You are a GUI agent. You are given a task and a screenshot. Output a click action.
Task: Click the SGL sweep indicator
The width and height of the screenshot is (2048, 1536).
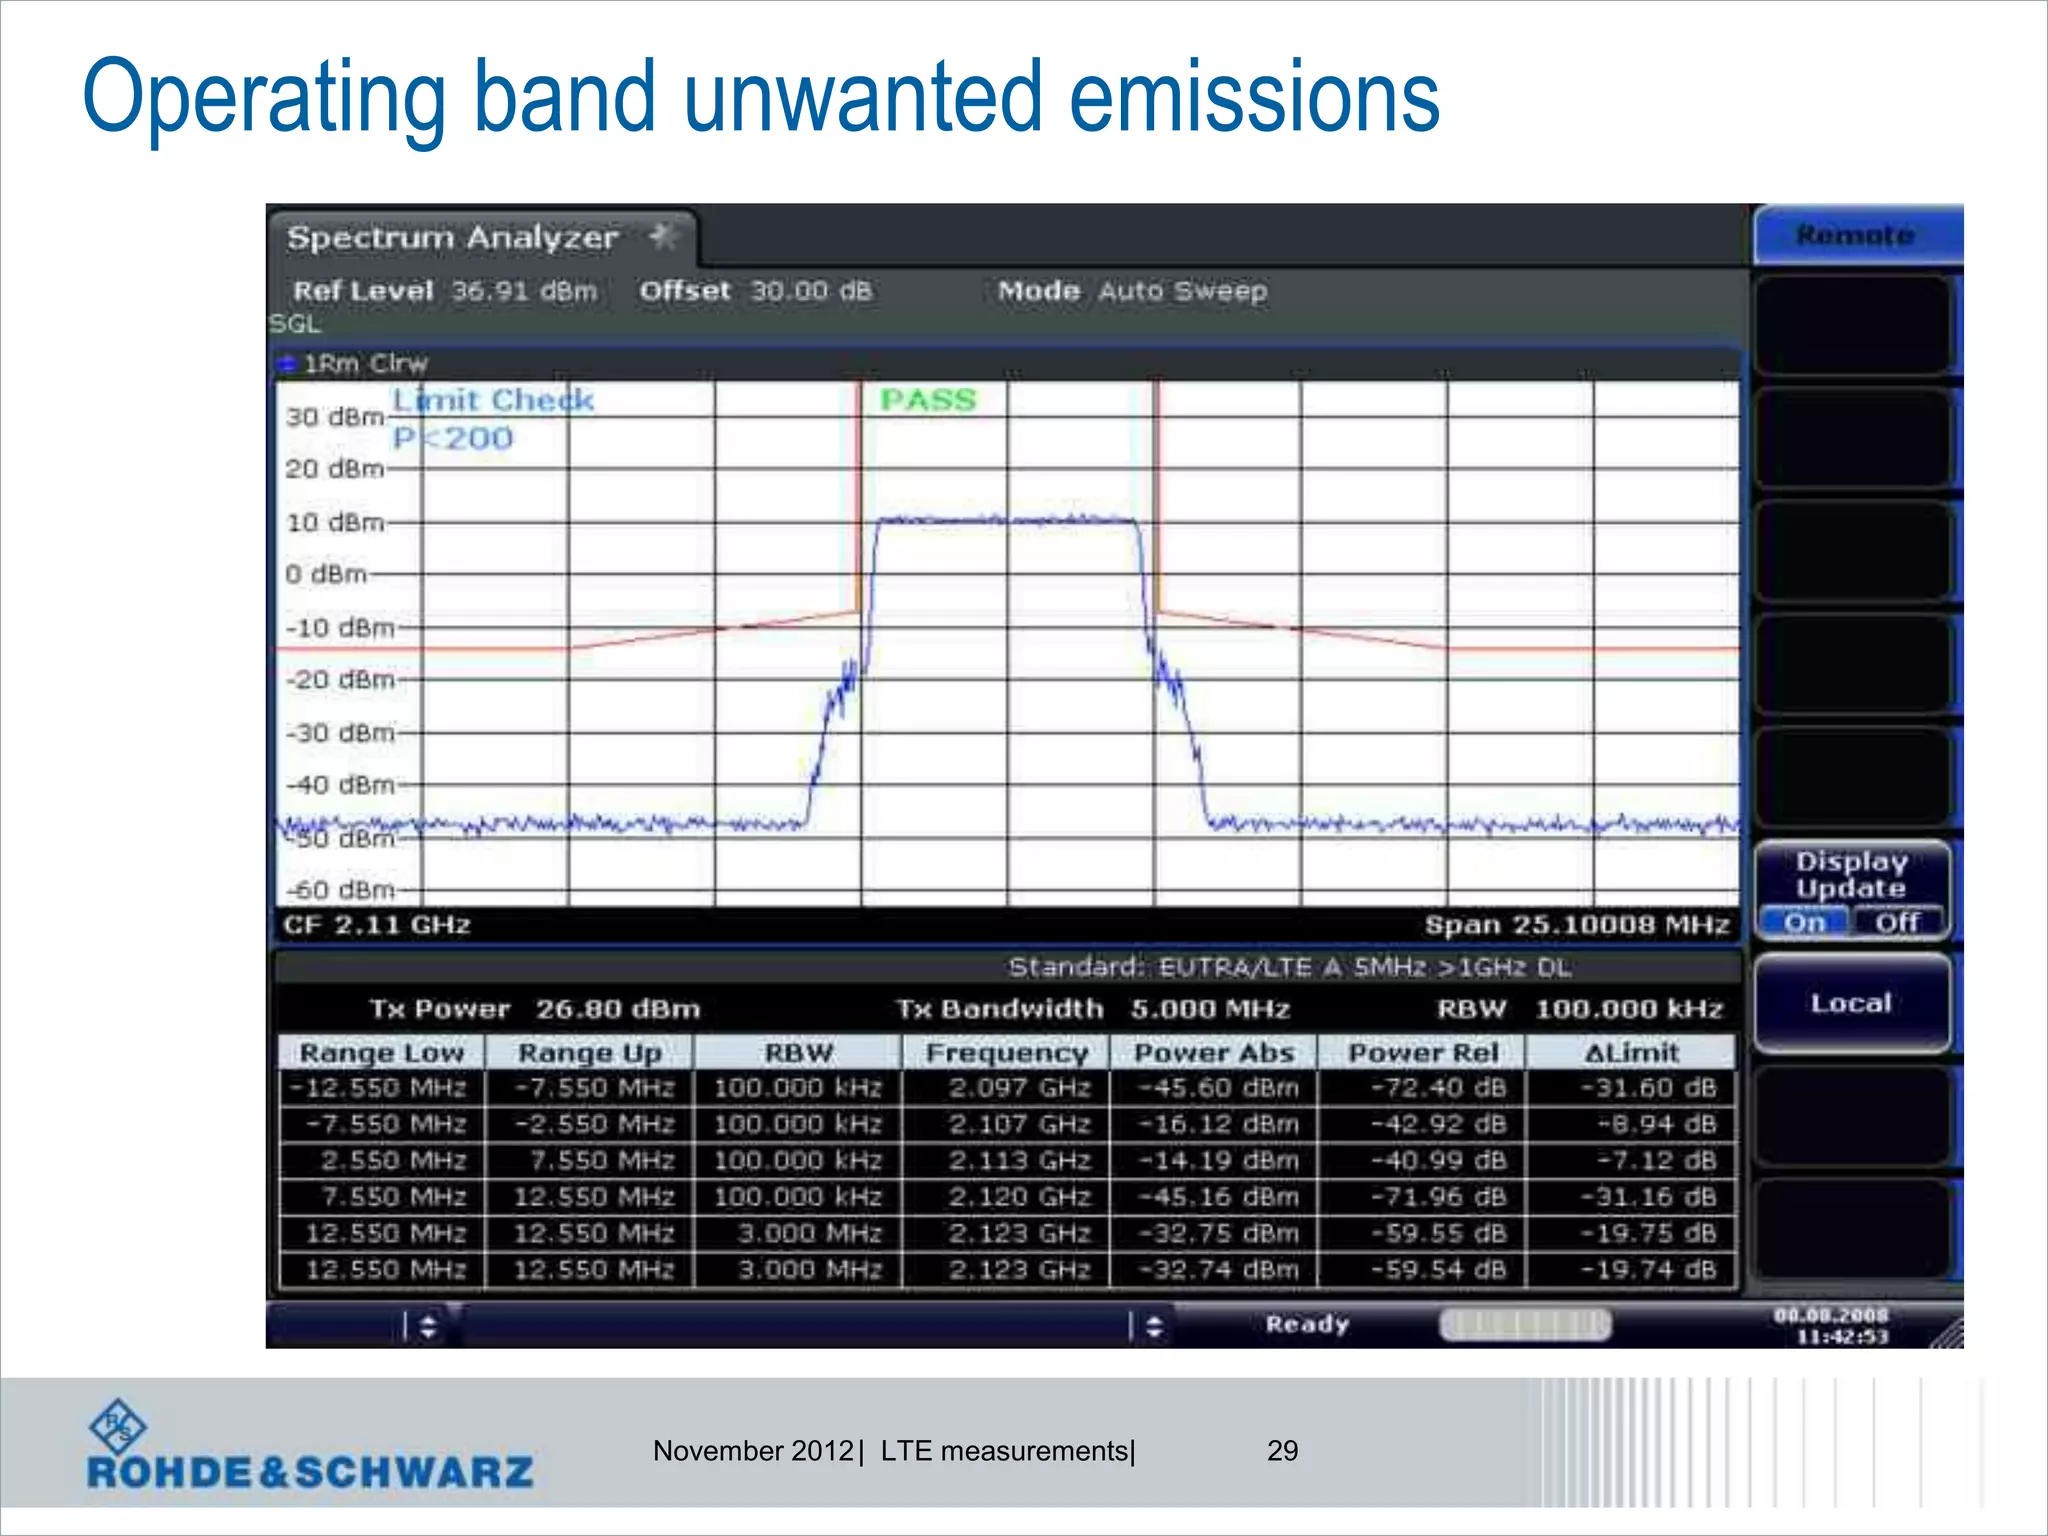(295, 324)
